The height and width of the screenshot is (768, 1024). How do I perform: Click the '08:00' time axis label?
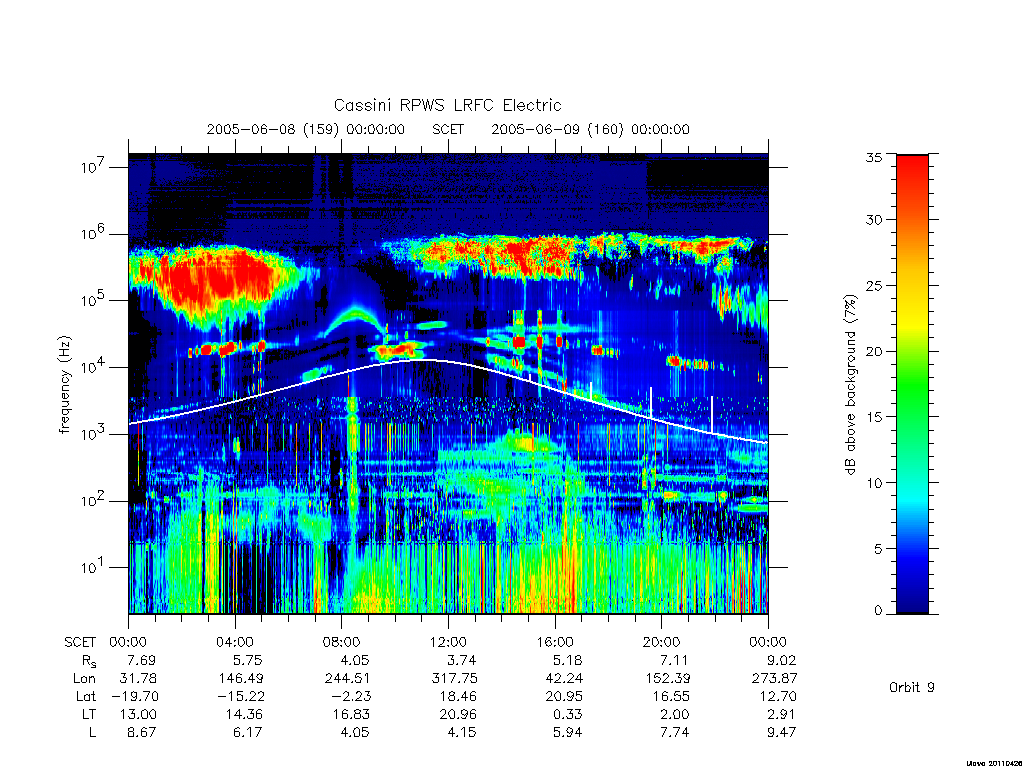point(342,642)
